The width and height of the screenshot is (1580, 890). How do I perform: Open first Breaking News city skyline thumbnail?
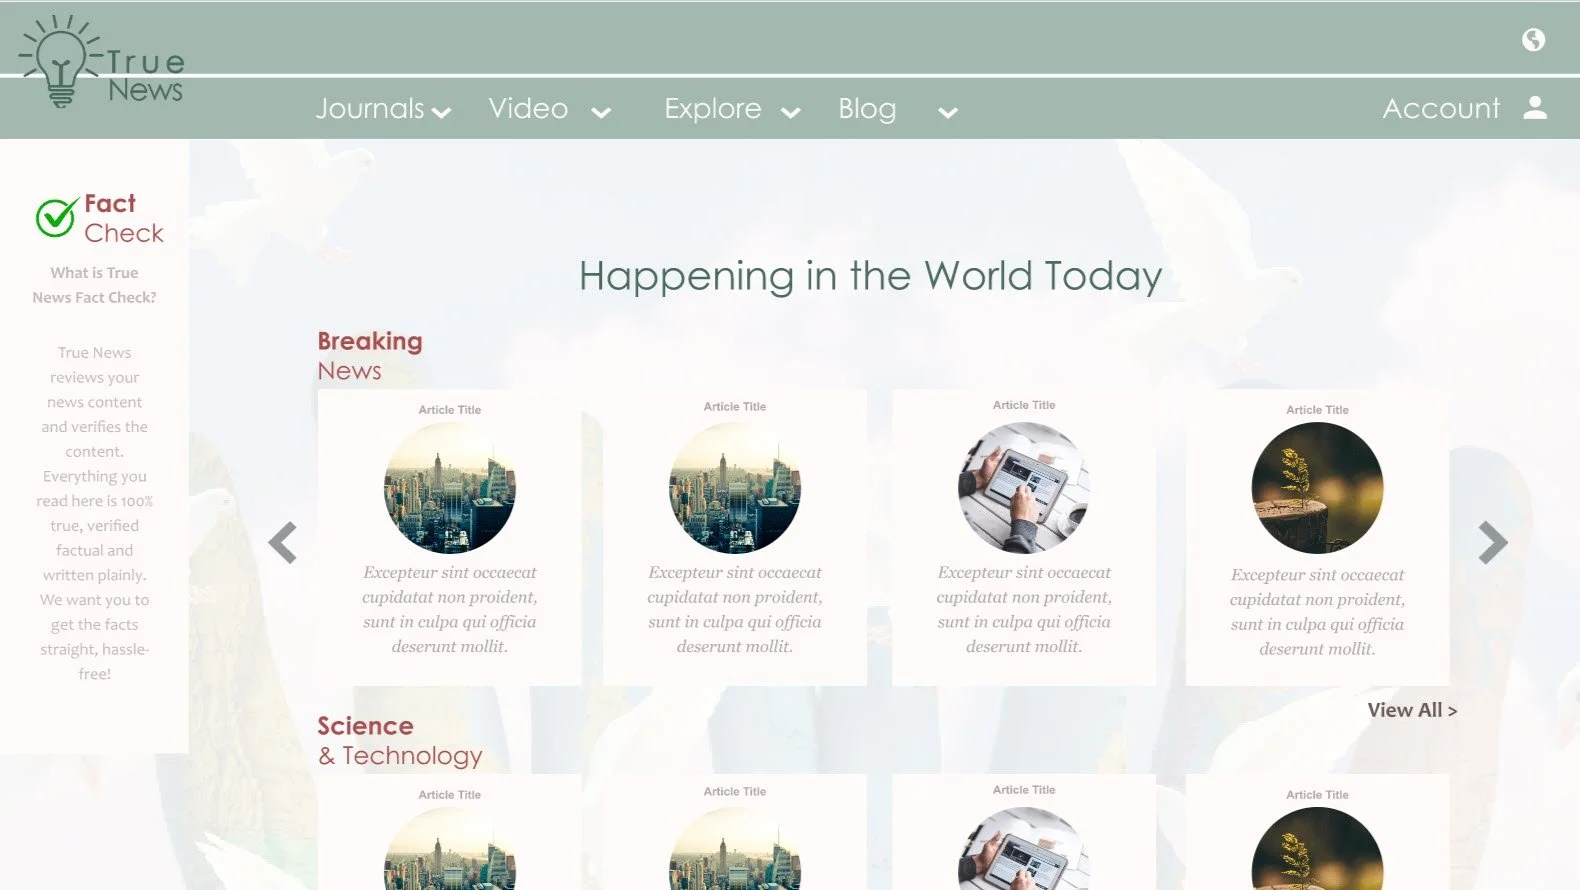(450, 488)
